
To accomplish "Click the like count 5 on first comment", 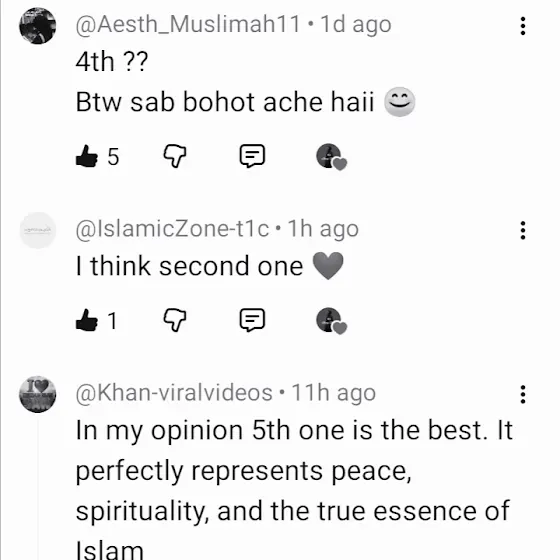I will pos(113,156).
